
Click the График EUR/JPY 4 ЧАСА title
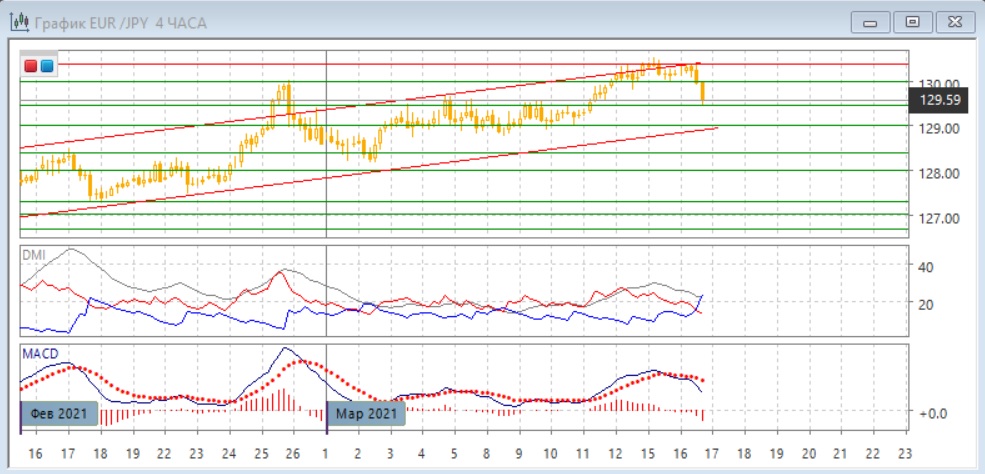point(120,22)
